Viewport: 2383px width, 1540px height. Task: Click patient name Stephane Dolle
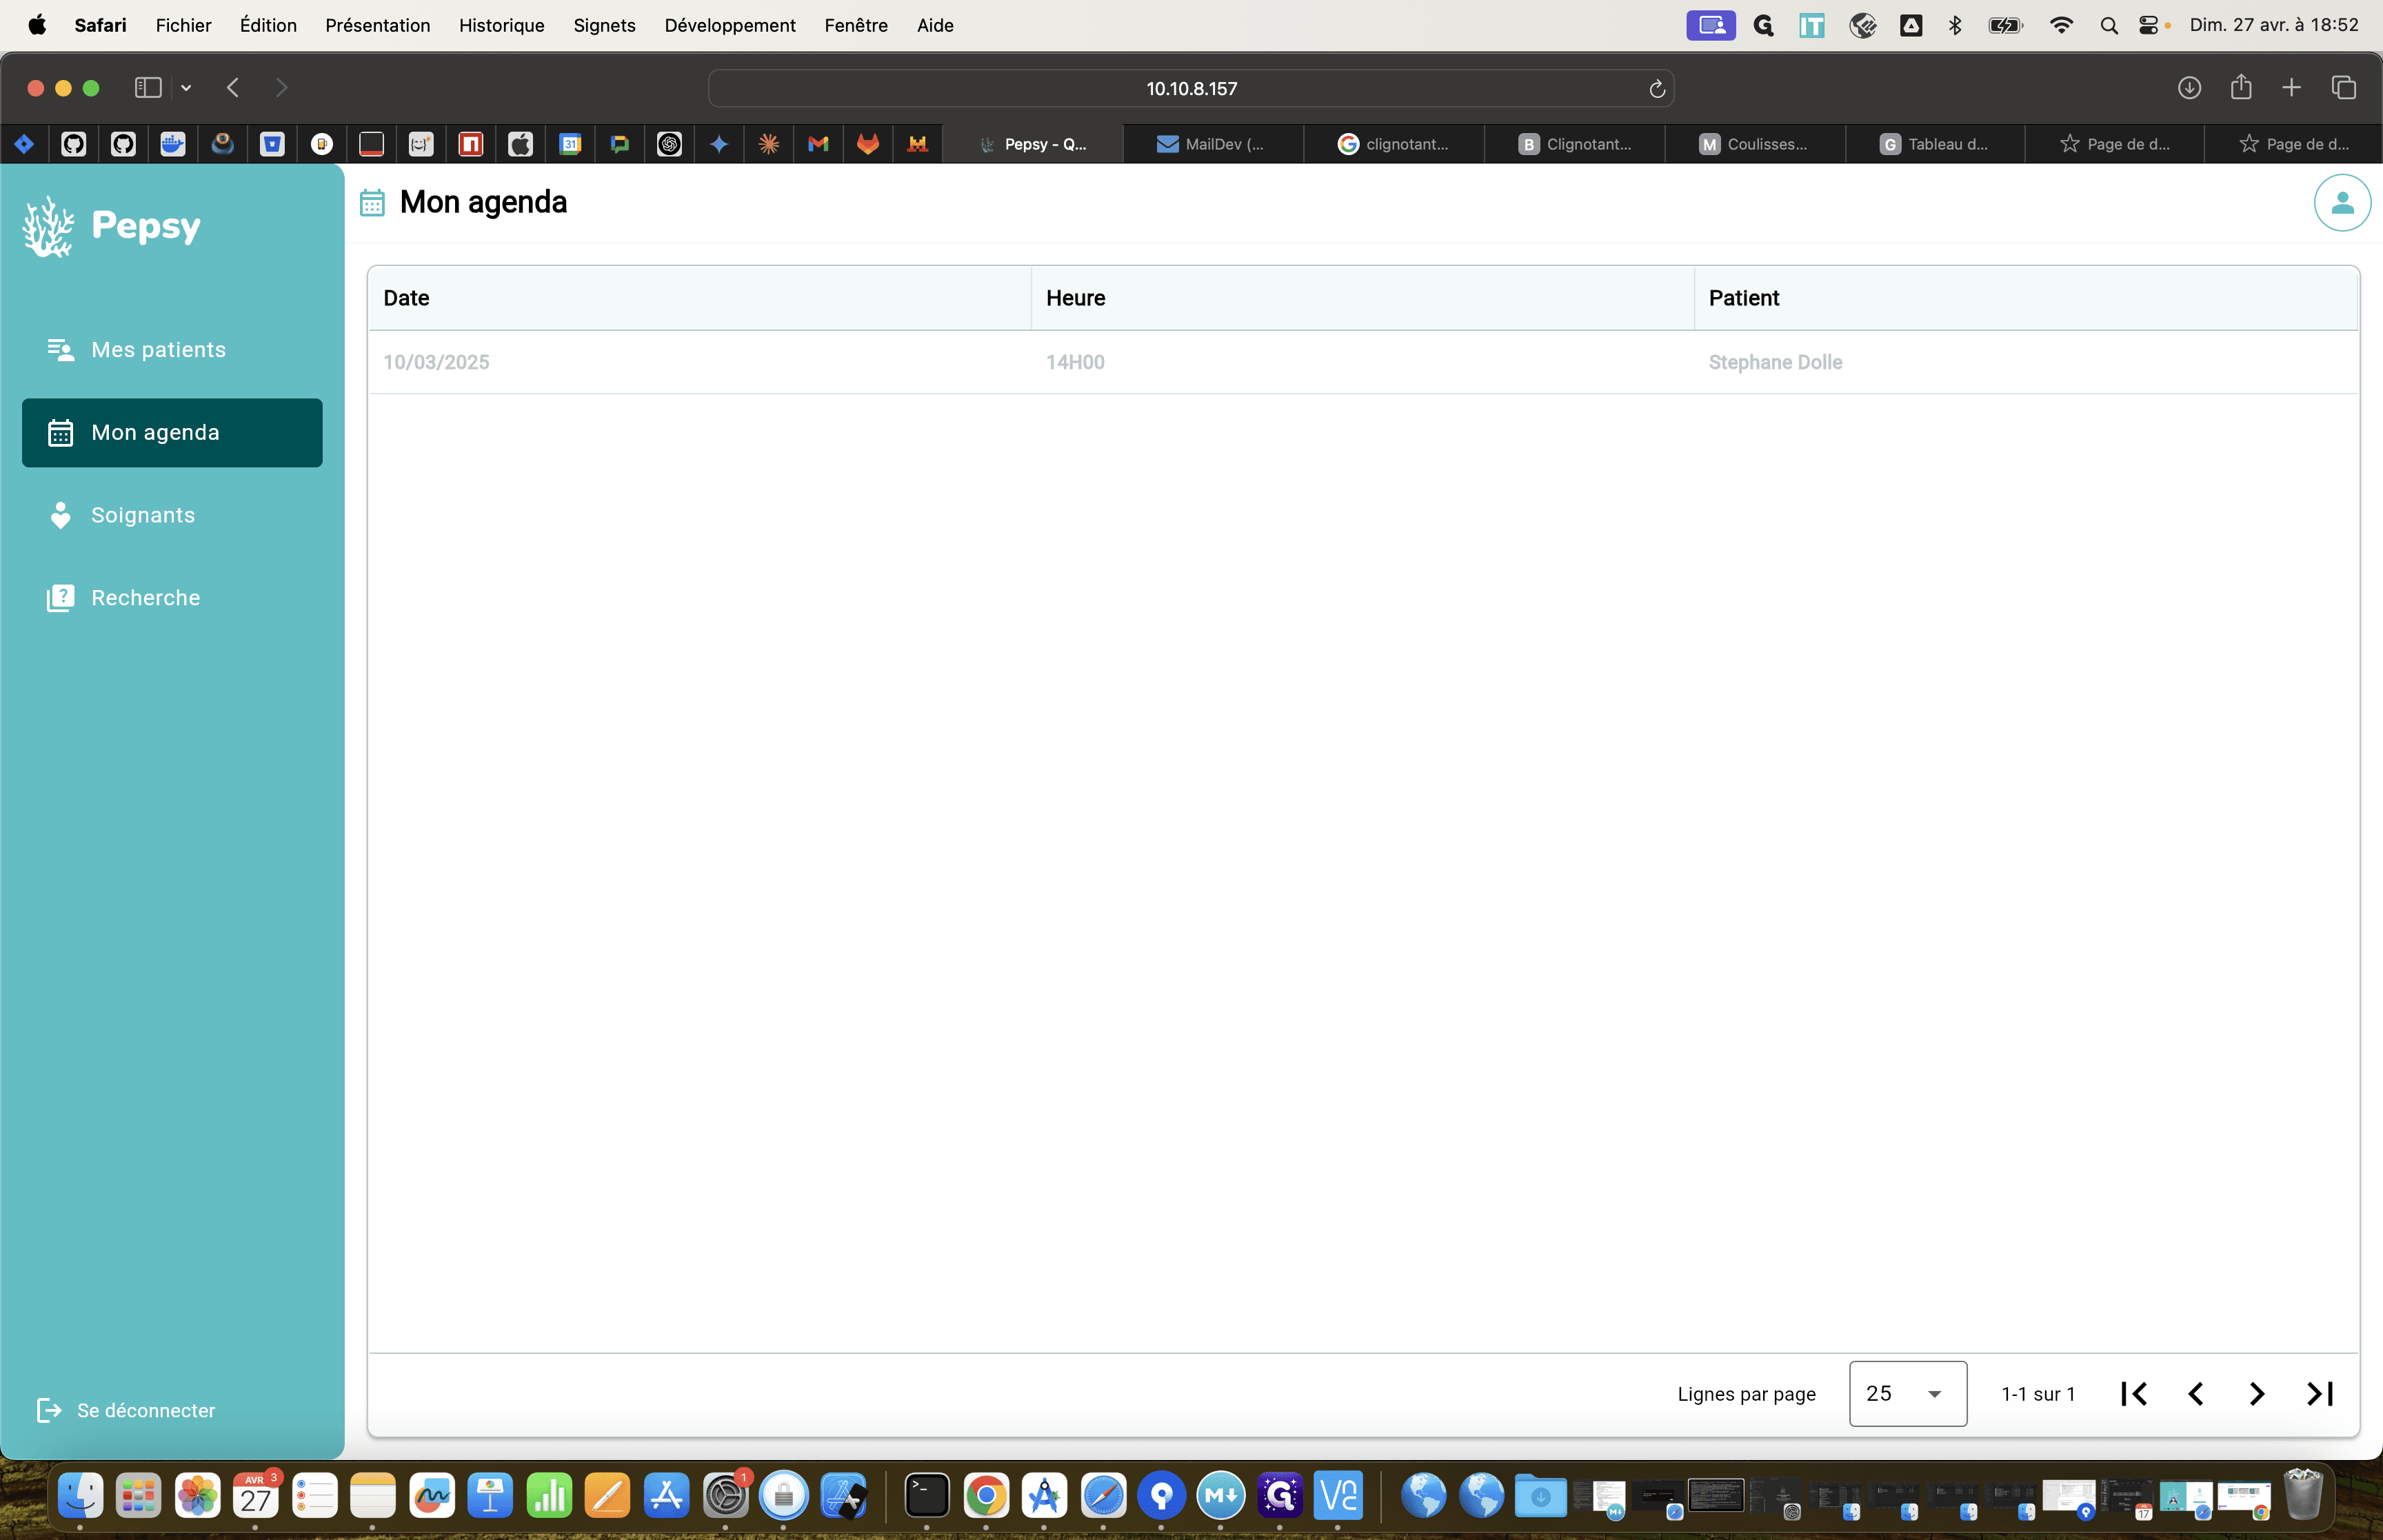[1775, 362]
